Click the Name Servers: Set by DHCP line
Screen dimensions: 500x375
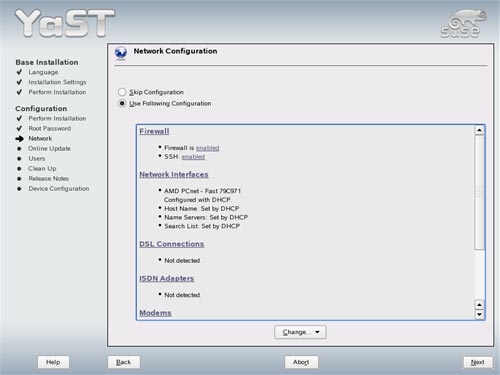[206, 217]
